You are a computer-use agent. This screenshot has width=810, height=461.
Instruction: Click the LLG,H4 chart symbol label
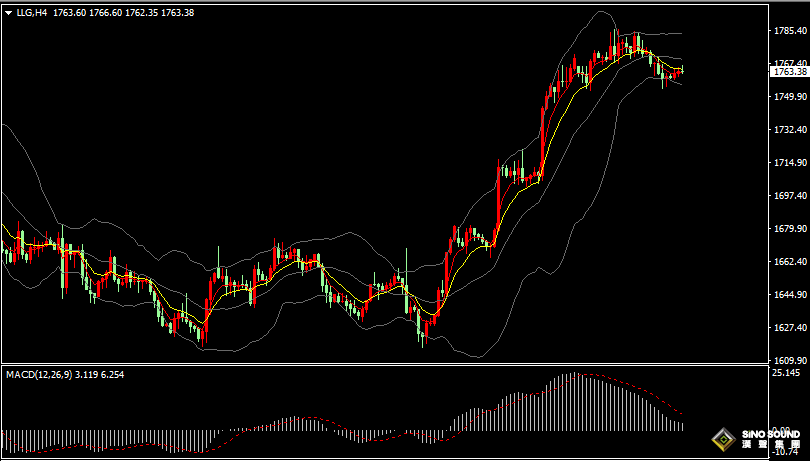[31, 13]
